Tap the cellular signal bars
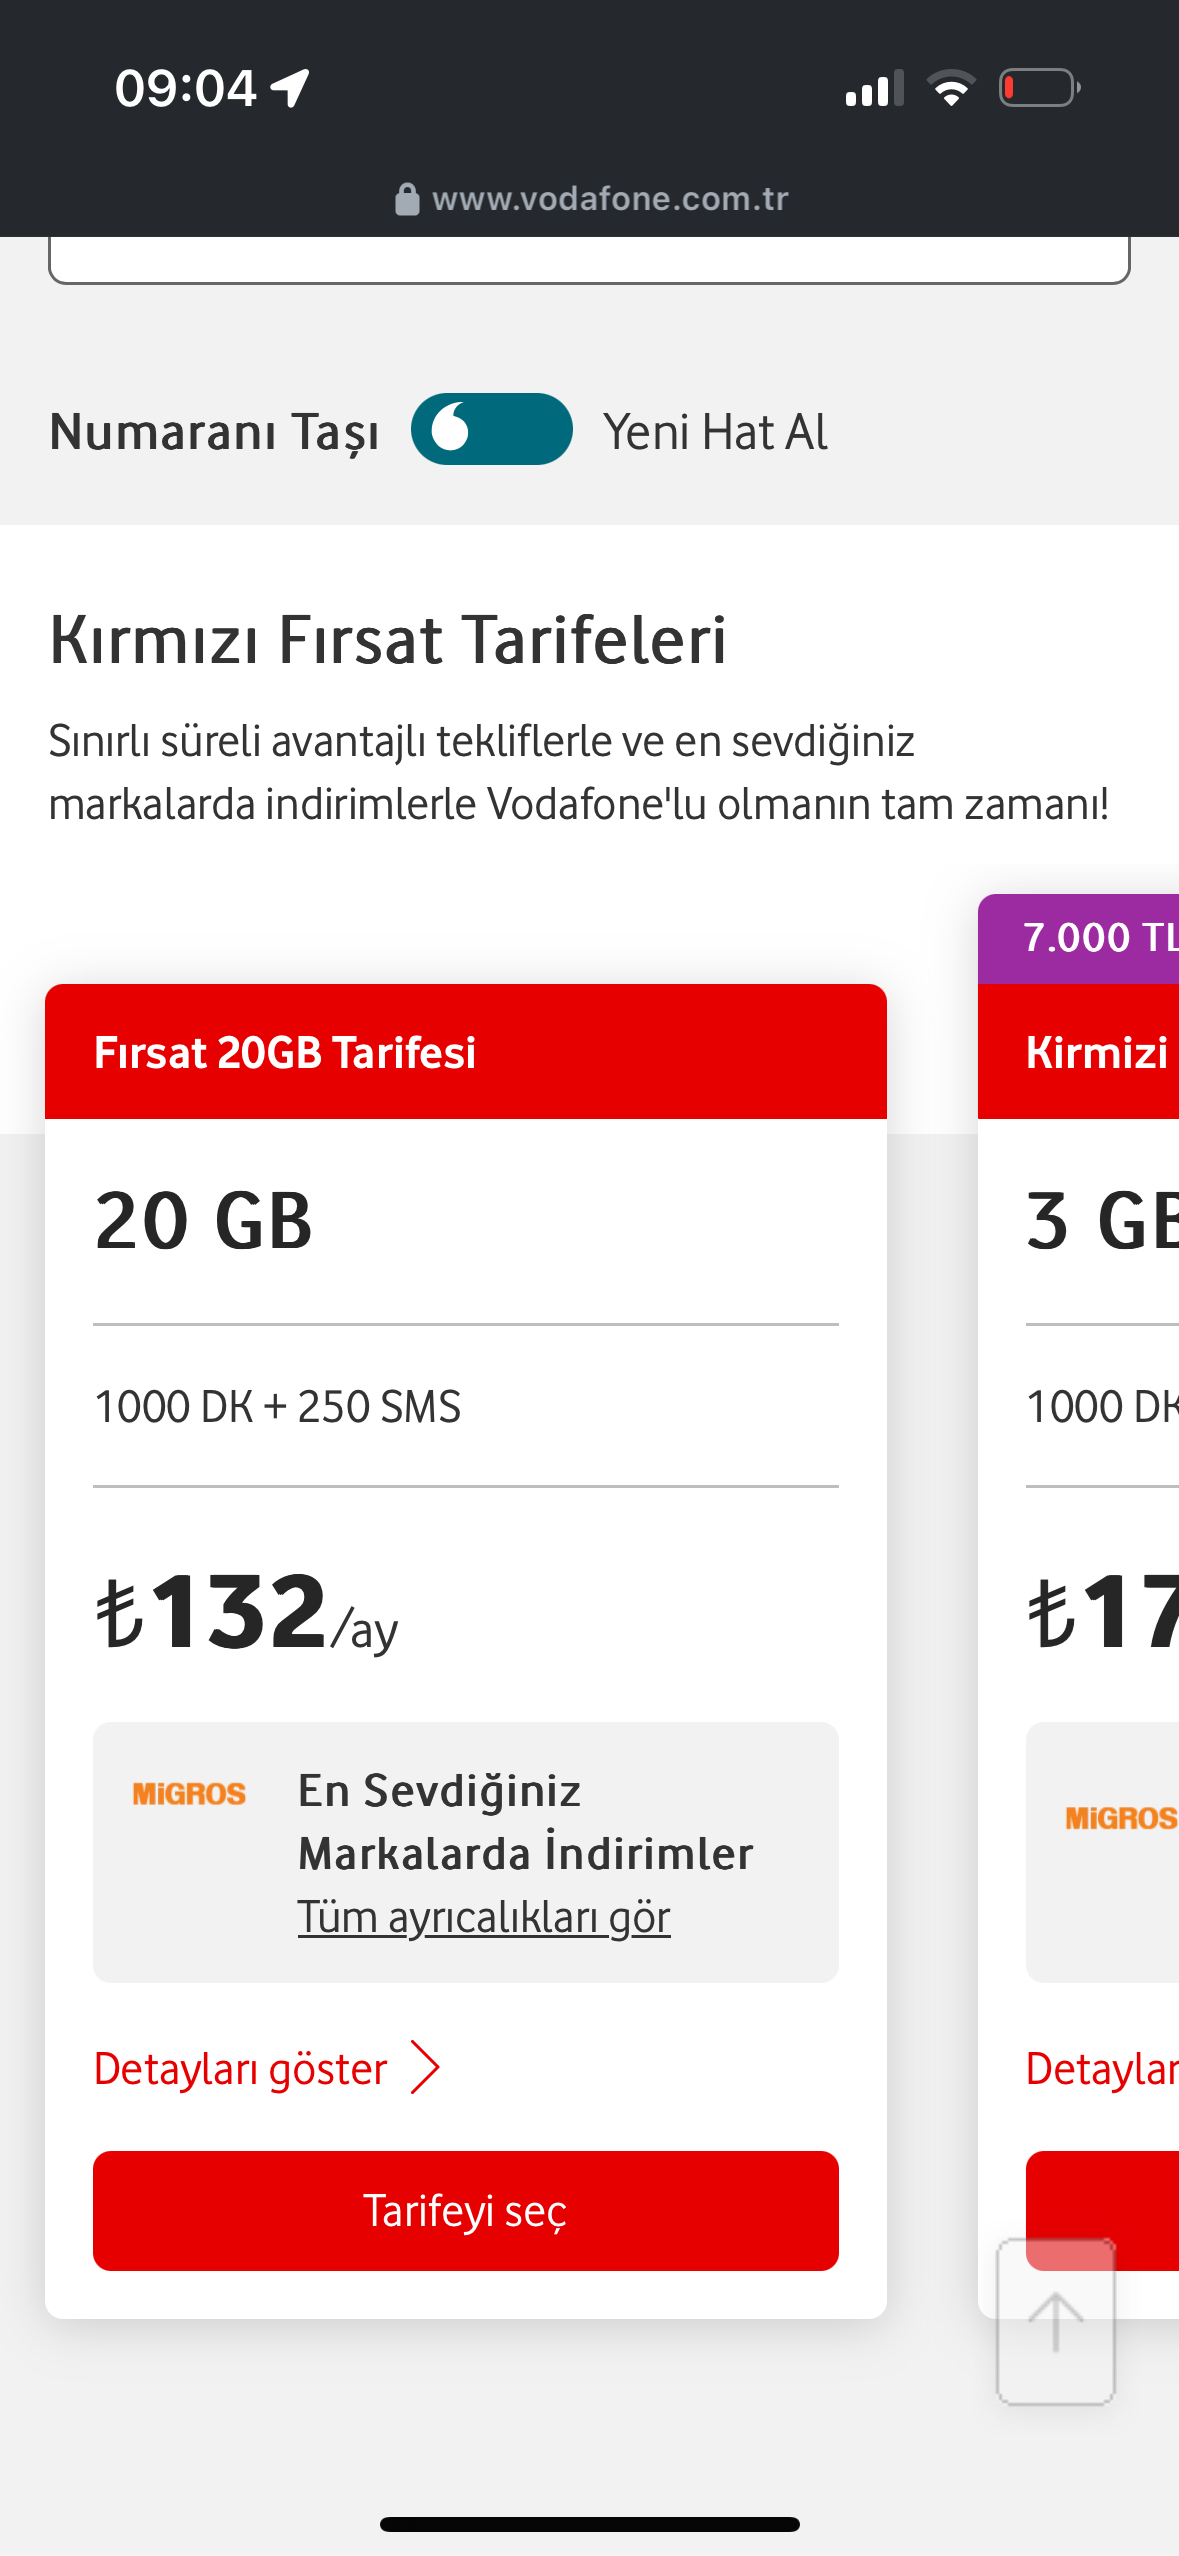Image resolution: width=1179 pixels, height=2556 pixels. tap(874, 88)
